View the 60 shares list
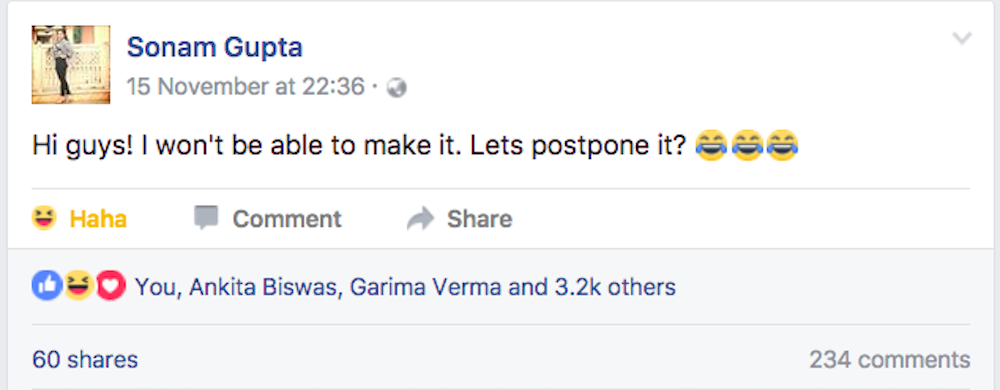This screenshot has height=390, width=1000. (x=85, y=360)
